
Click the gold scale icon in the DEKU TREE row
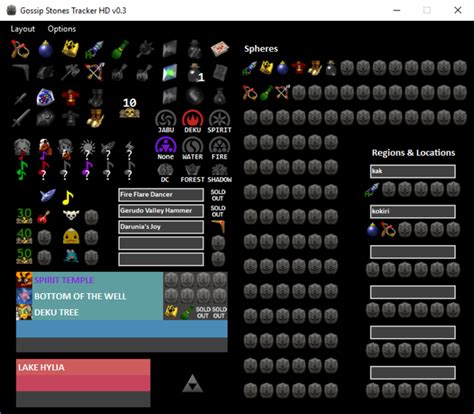[x=171, y=312]
